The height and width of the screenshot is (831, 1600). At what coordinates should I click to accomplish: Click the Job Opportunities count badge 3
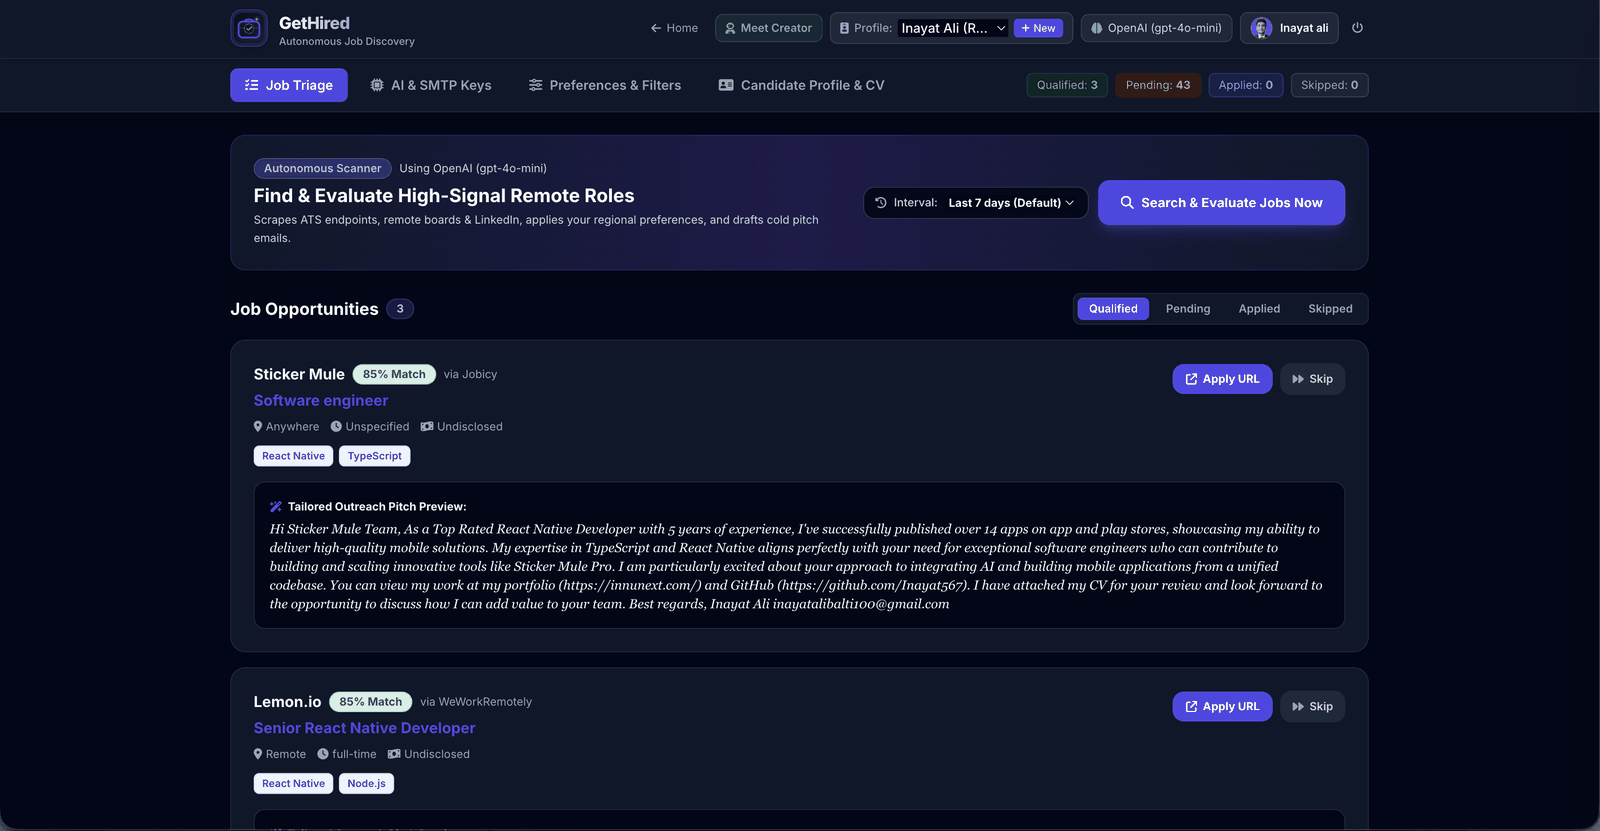tap(400, 309)
